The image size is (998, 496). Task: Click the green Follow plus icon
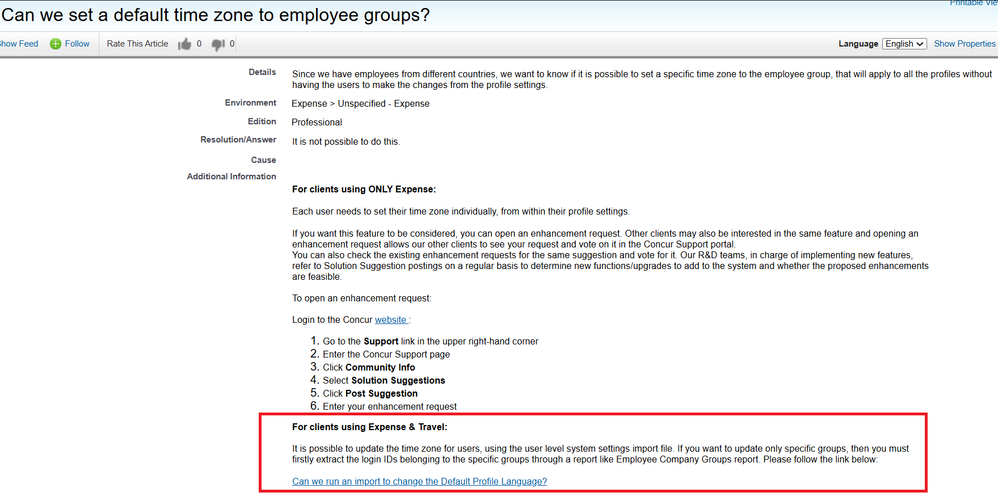[55, 44]
